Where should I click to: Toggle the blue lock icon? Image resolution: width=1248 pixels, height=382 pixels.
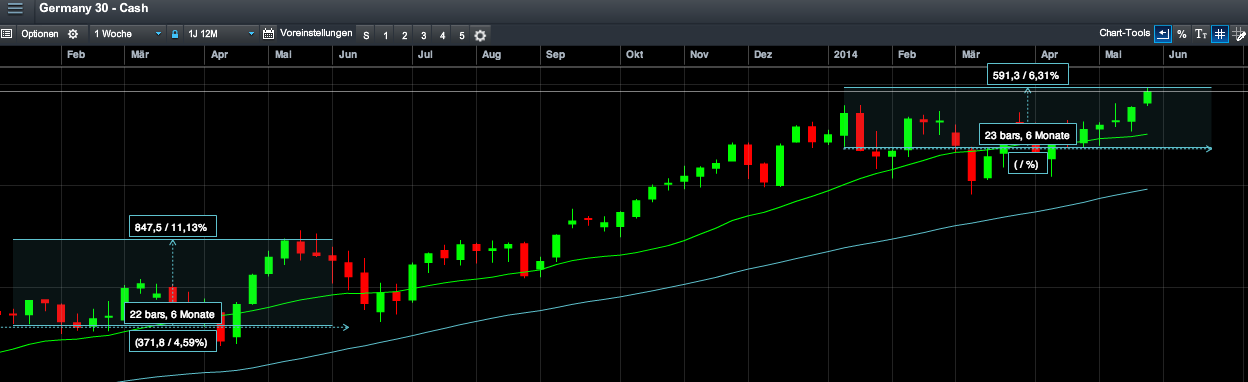point(175,34)
